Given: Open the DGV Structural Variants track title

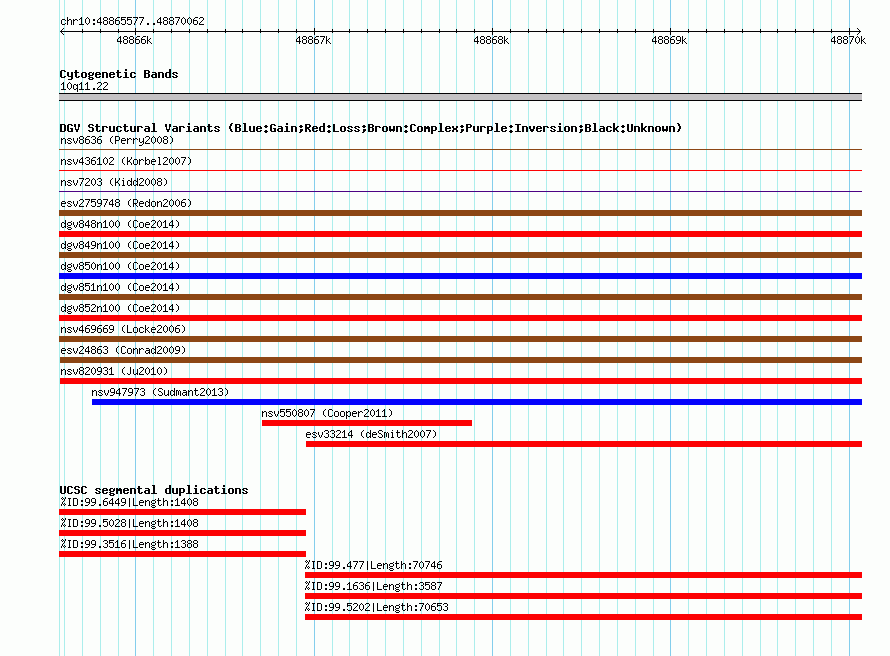Looking at the screenshot, I should coord(371,128).
